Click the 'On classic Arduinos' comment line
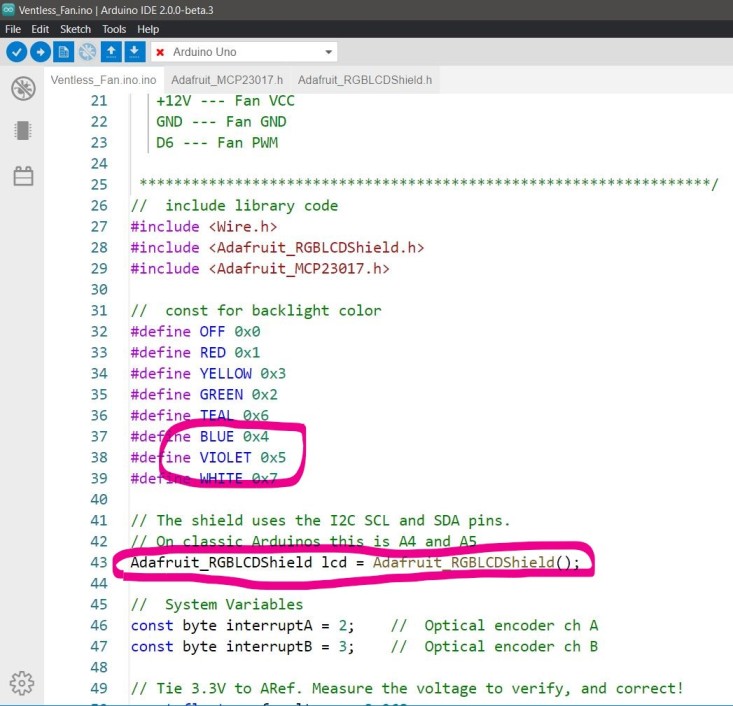The image size is (733, 706). point(303,541)
